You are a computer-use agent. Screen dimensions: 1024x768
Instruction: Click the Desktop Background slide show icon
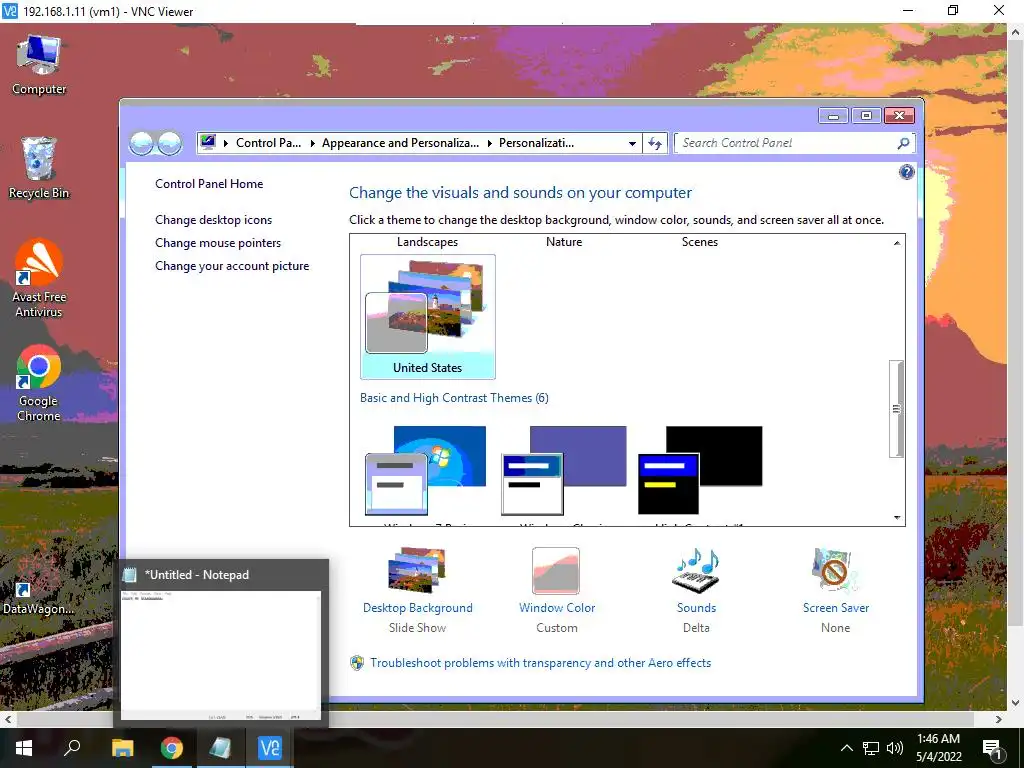(417, 569)
